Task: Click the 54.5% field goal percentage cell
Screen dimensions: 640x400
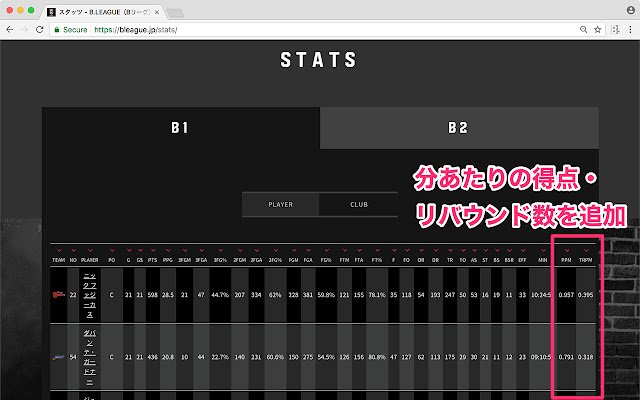Action: [x=326, y=357]
